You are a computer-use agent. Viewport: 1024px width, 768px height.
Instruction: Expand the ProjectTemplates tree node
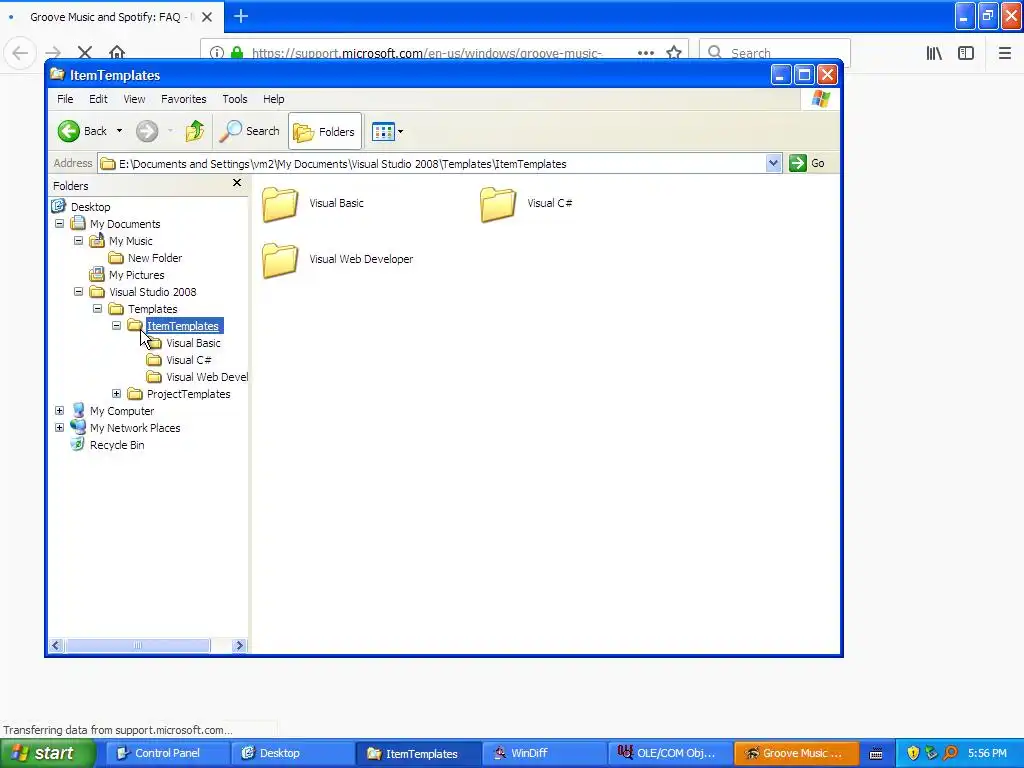(x=116, y=393)
